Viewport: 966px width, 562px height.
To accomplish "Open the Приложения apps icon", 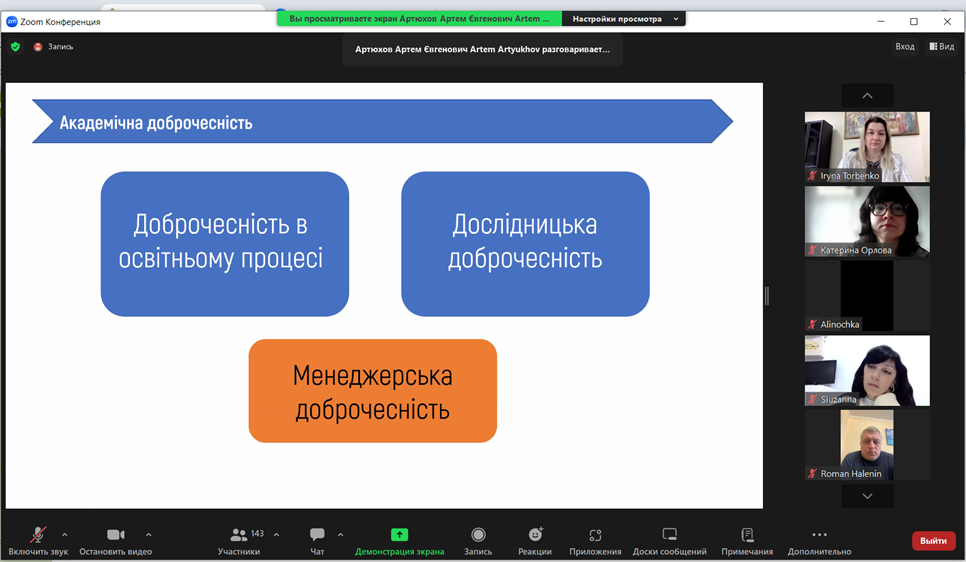I will pyautogui.click(x=595, y=535).
